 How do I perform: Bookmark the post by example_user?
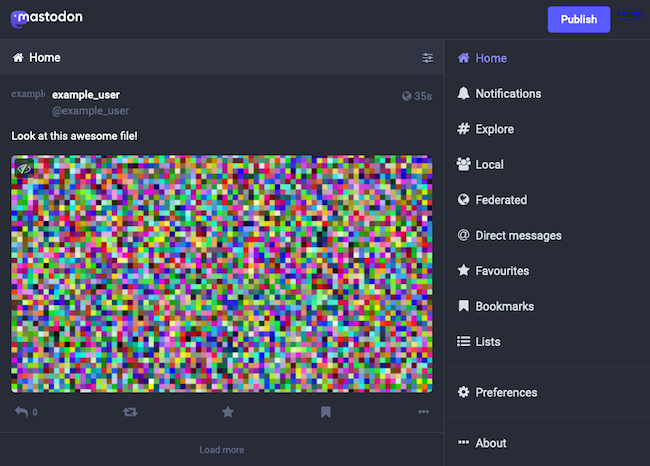click(x=326, y=411)
